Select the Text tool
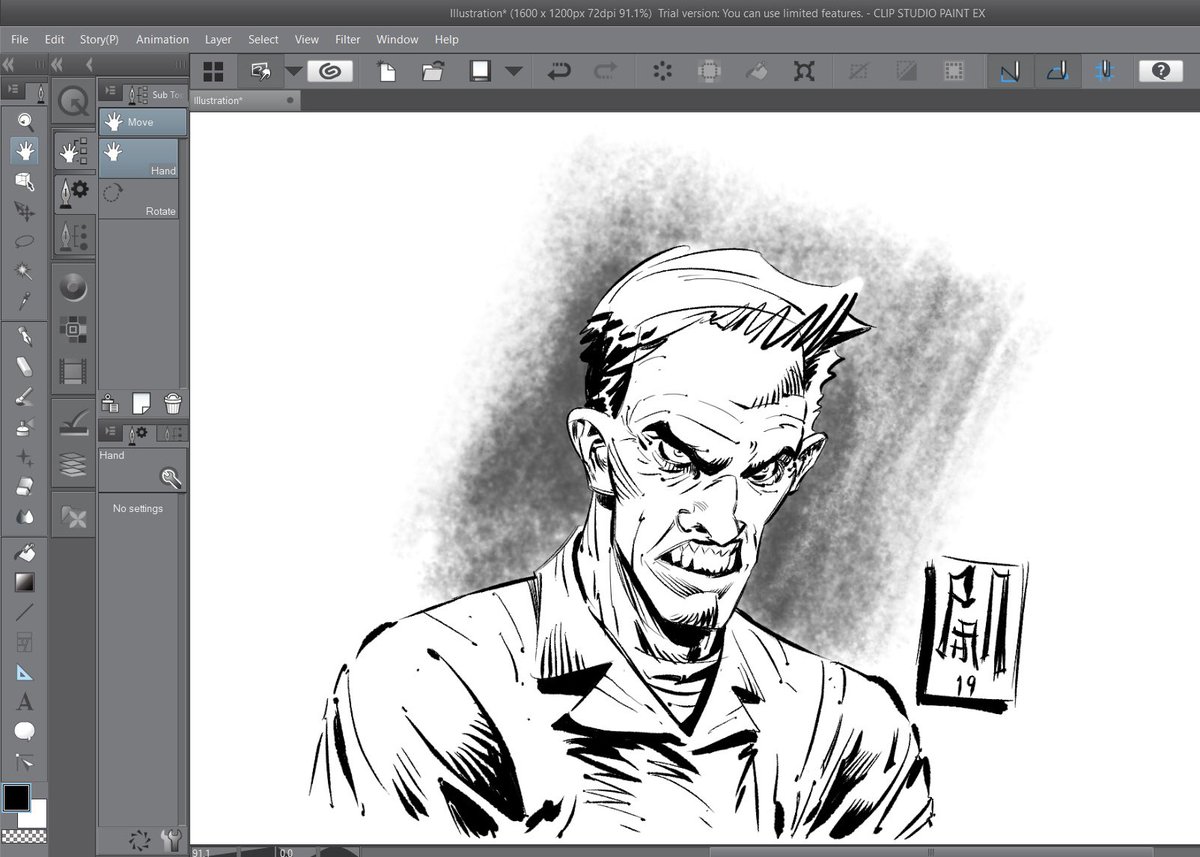1200x857 pixels. click(25, 702)
